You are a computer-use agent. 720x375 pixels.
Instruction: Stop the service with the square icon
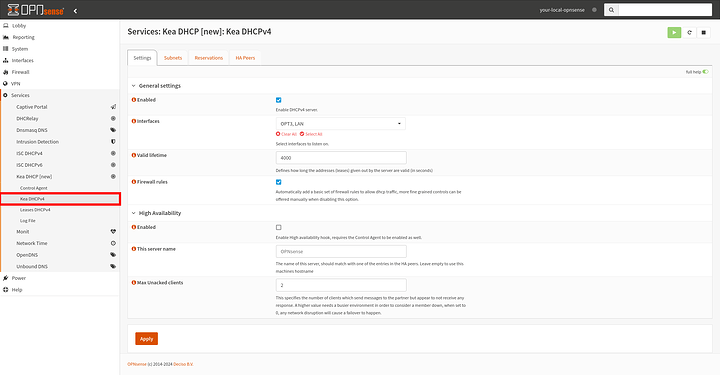click(703, 33)
